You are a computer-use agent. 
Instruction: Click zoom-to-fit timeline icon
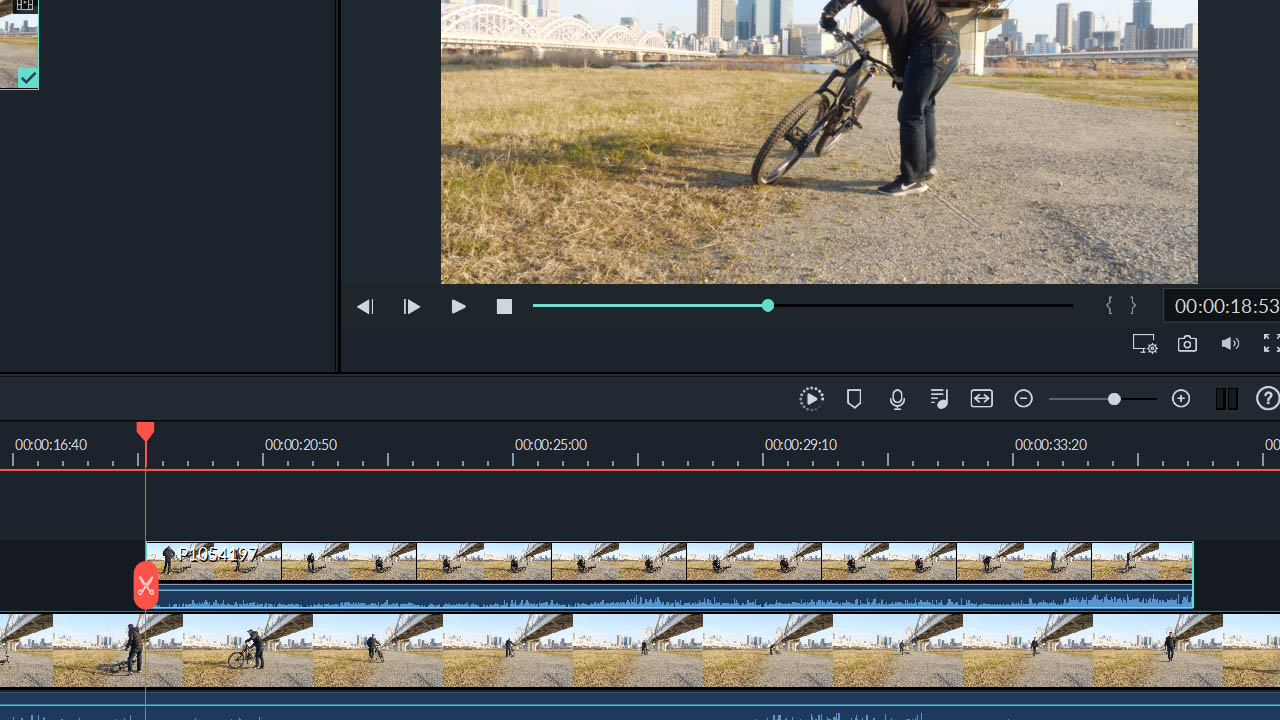[x=982, y=399]
